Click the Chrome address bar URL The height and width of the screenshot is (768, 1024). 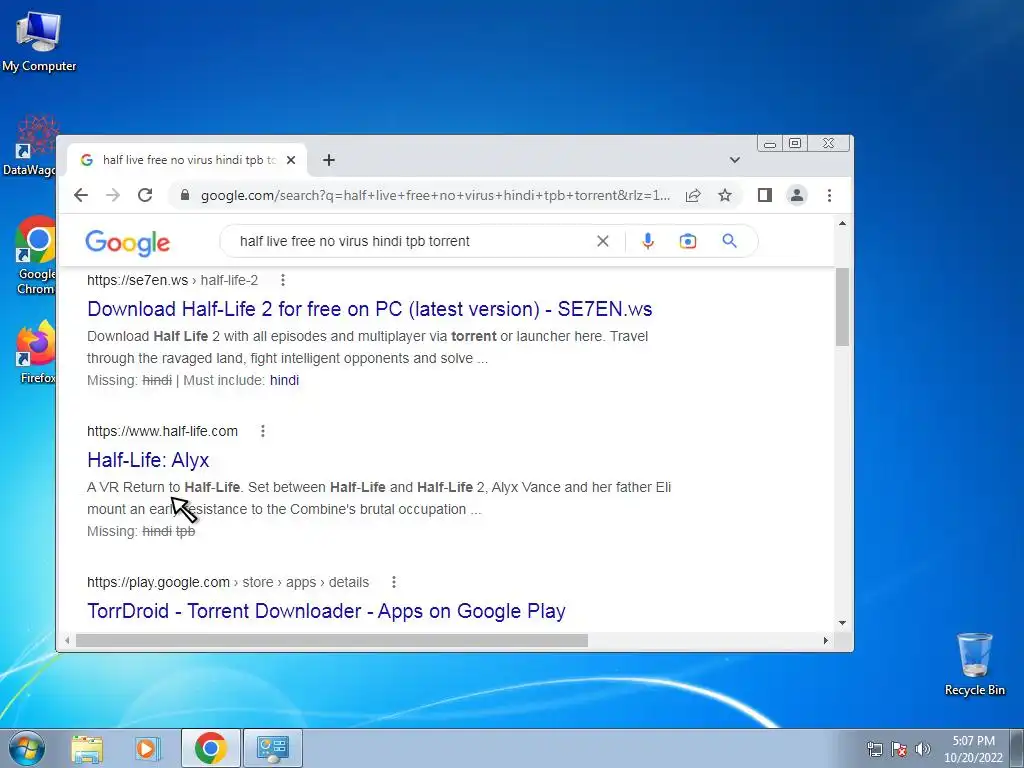tap(435, 195)
